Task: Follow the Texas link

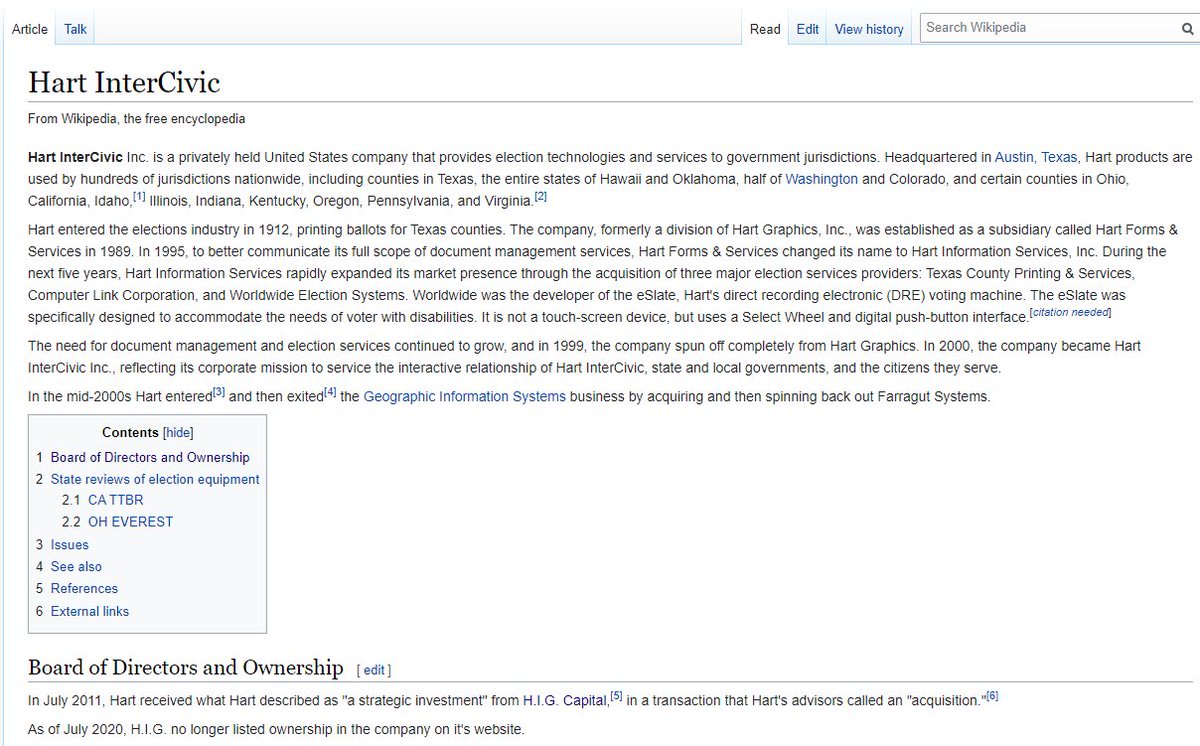Action: coord(1060,157)
